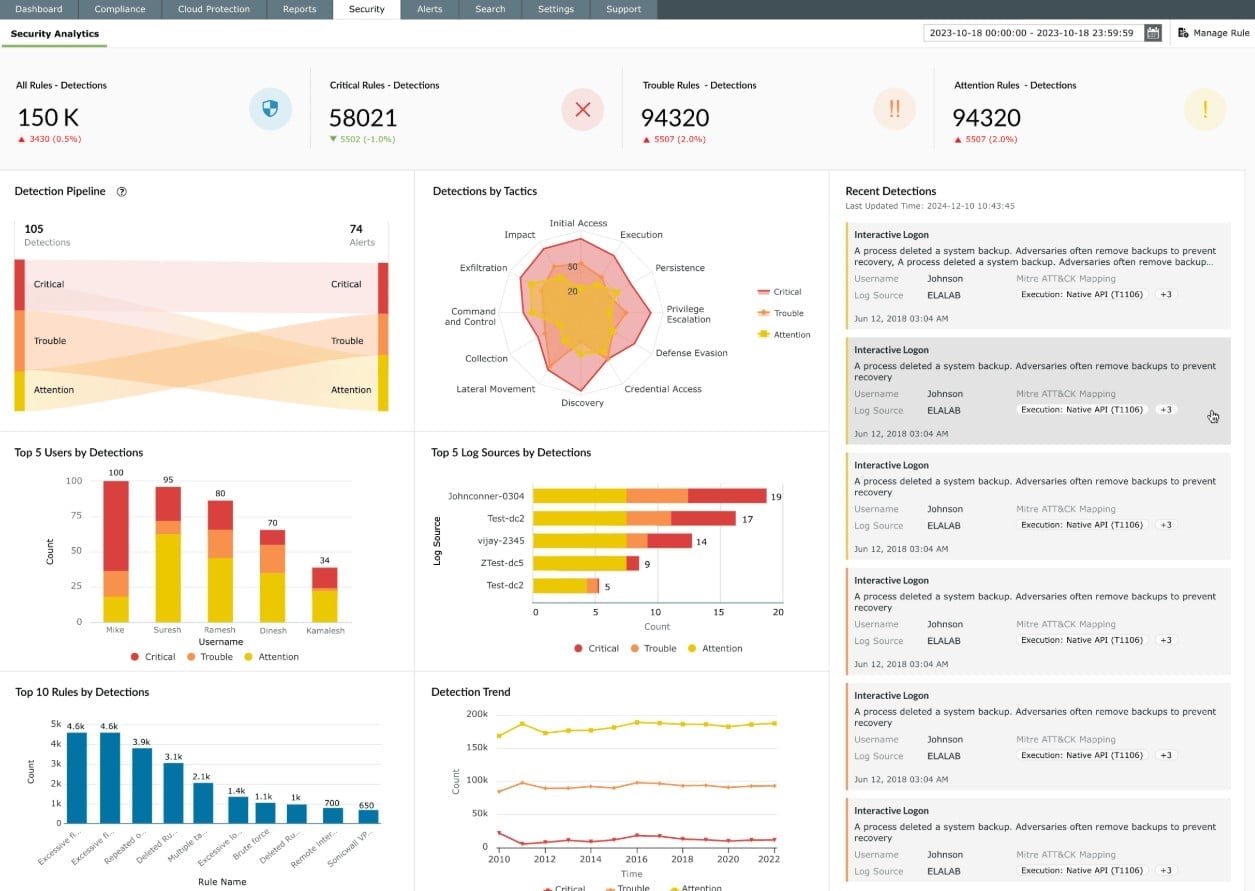Viewport: 1255px width, 891px height.
Task: Click the 650 bar in Top 10 Rules
Action: coord(369,817)
